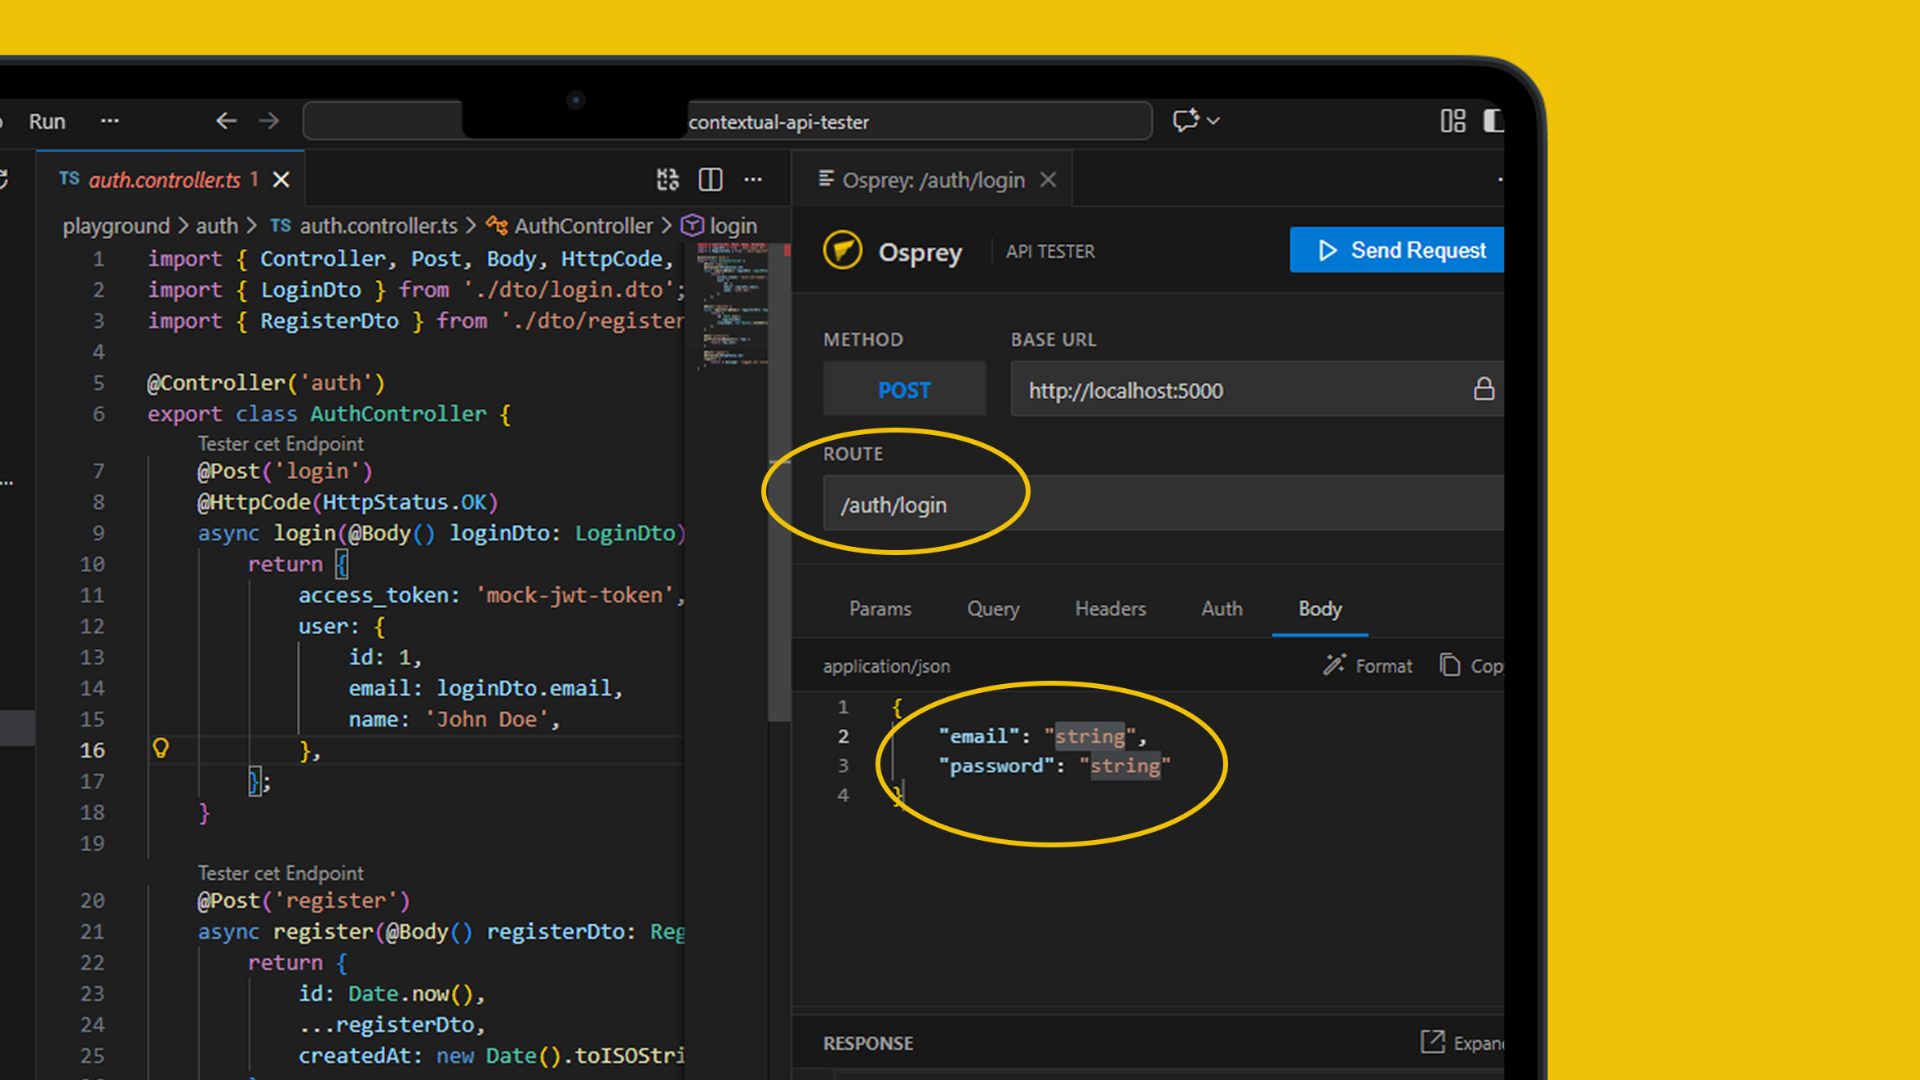
Task: Split the editor using the split icon
Action: [x=710, y=180]
